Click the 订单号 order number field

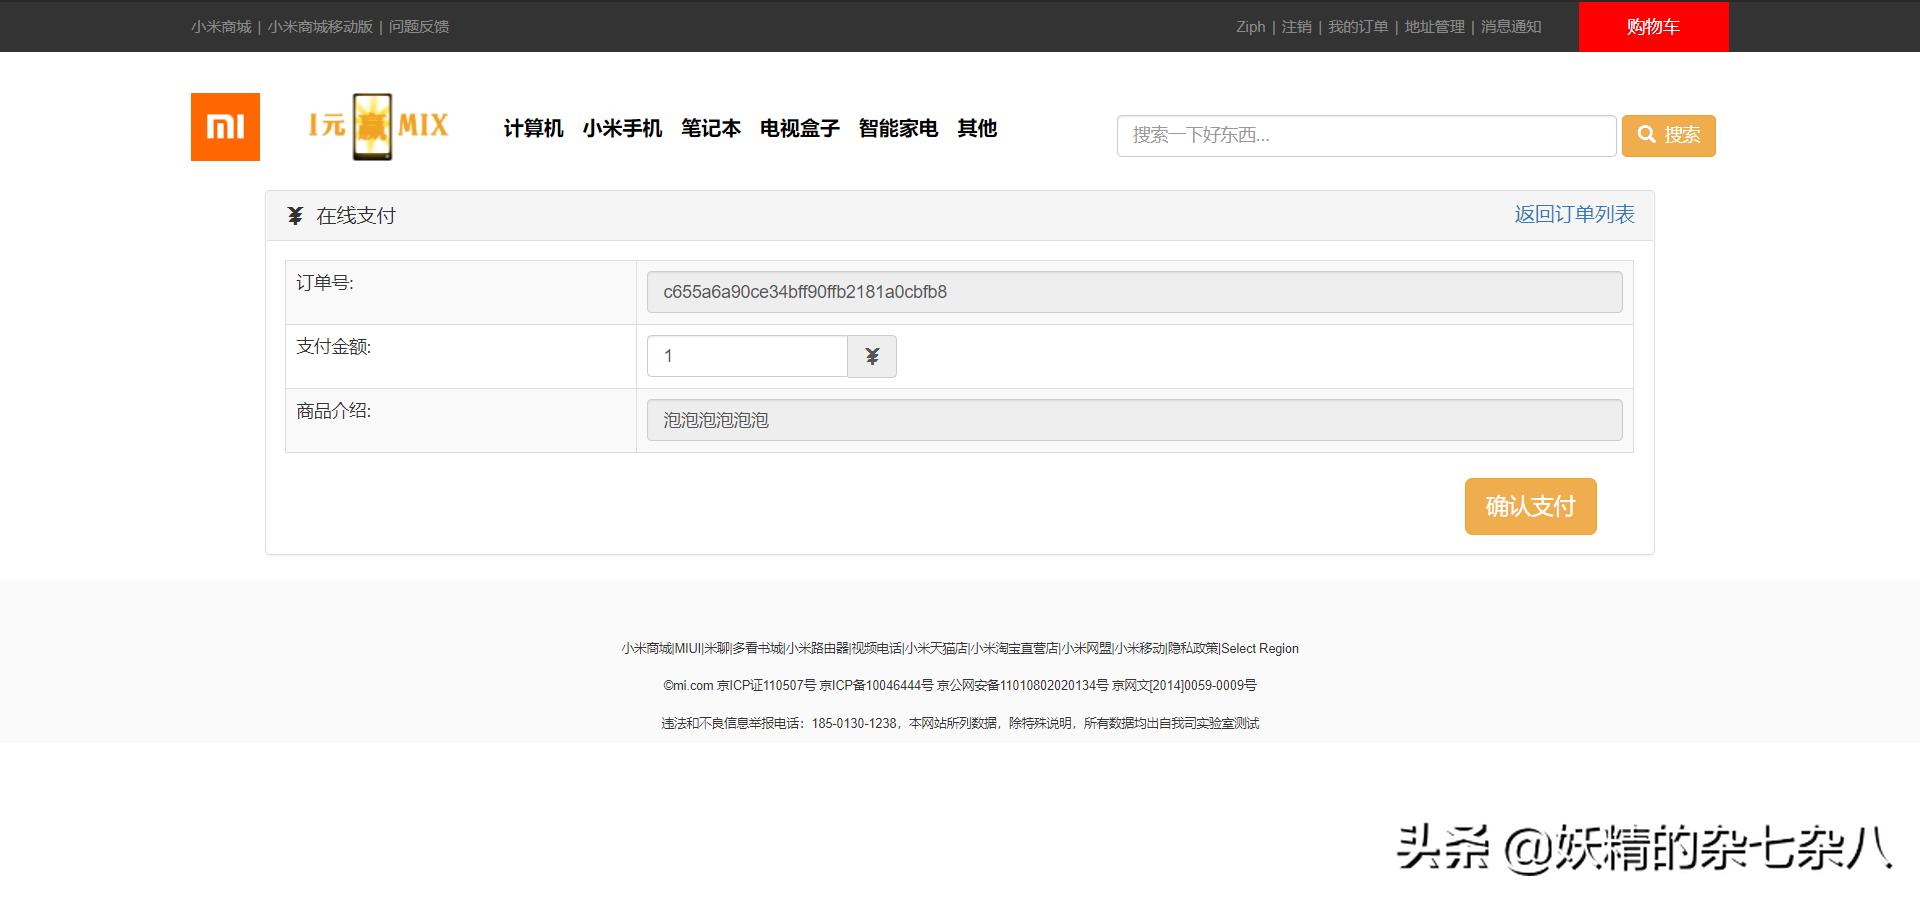click(x=1134, y=292)
